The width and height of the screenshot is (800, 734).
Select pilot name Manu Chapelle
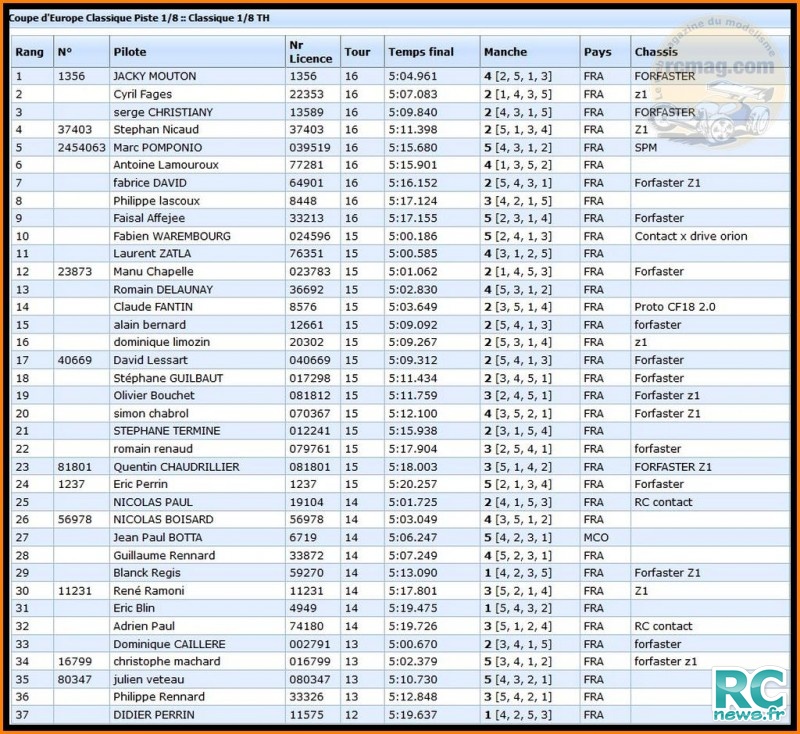point(153,272)
